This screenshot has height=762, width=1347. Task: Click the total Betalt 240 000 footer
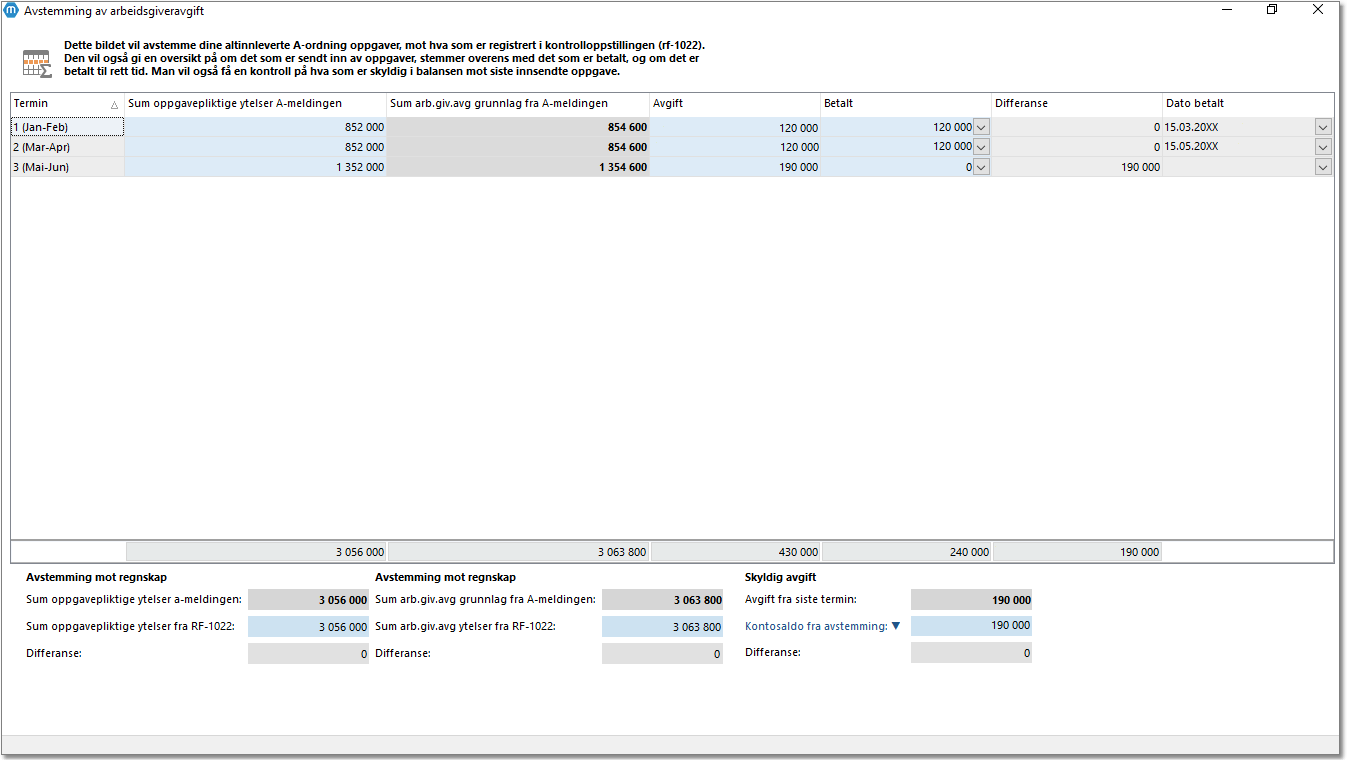[906, 552]
